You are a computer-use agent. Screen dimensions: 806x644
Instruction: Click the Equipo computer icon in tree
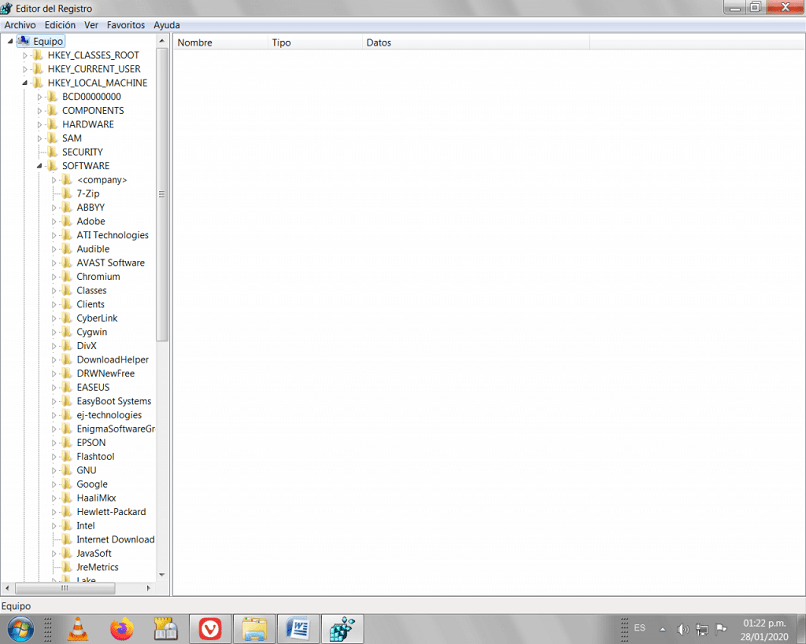pos(23,41)
